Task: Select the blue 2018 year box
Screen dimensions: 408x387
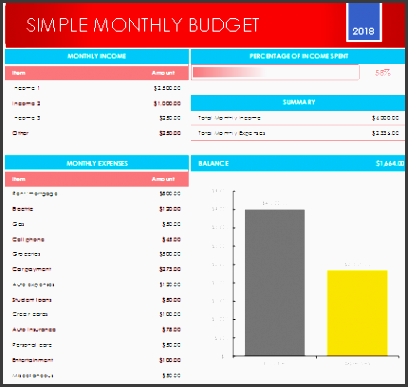Action: (364, 22)
